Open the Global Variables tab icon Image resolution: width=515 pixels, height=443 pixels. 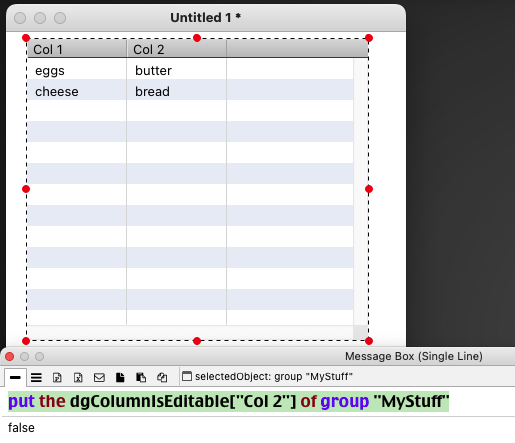coord(78,377)
